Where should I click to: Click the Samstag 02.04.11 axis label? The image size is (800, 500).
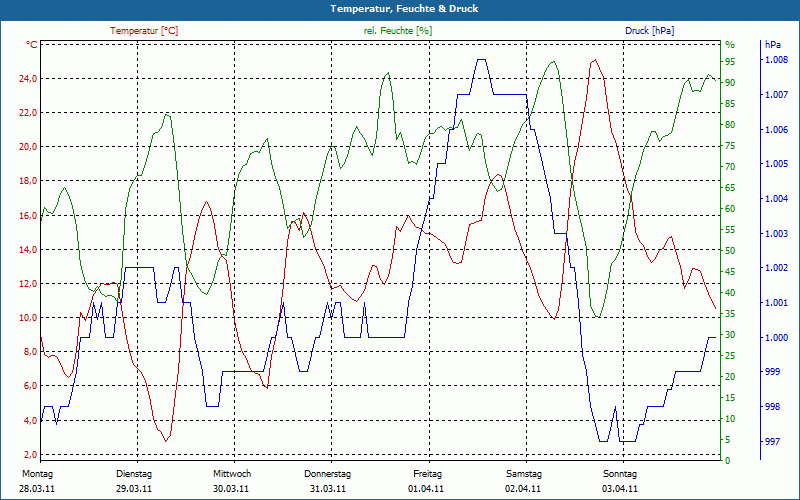tap(523, 481)
